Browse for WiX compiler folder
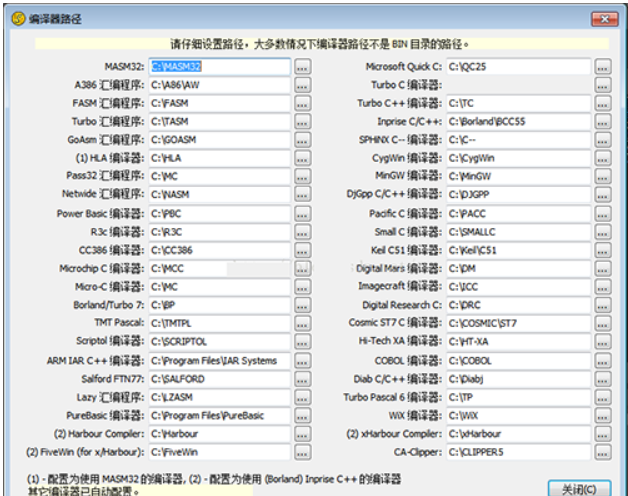Image resolution: width=628 pixels, height=496 pixels. point(603,416)
